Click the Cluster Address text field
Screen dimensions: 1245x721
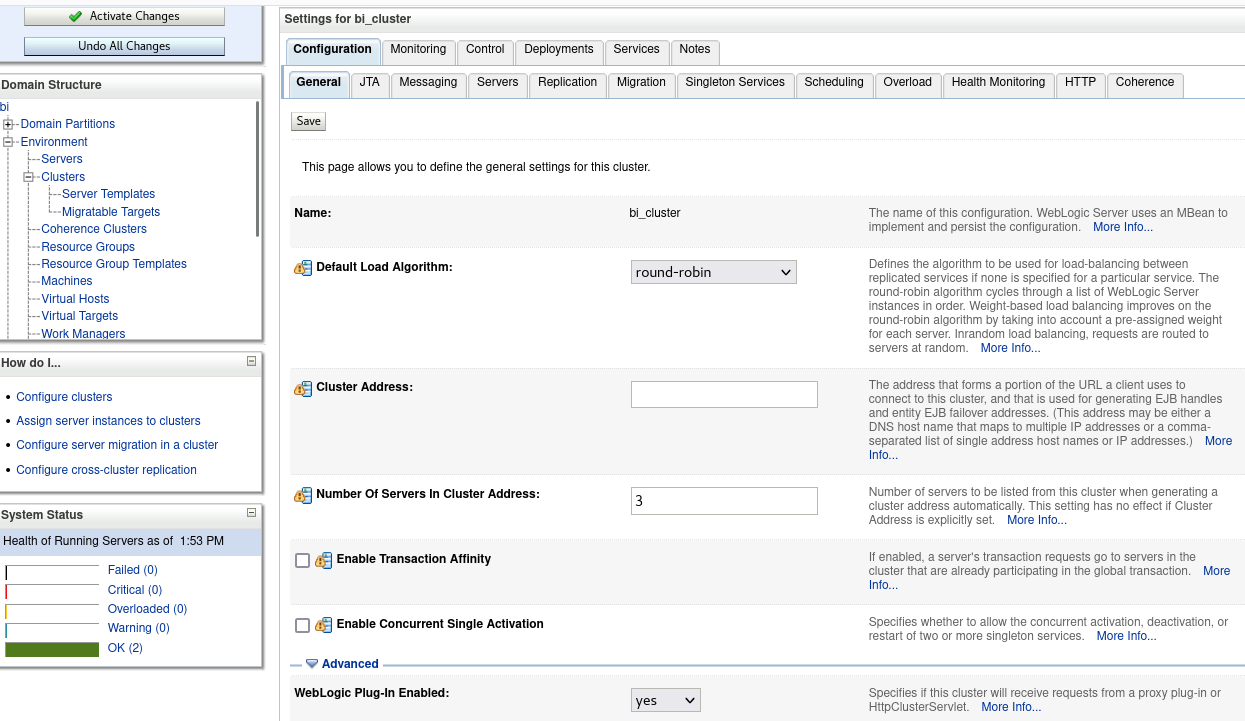pos(724,394)
